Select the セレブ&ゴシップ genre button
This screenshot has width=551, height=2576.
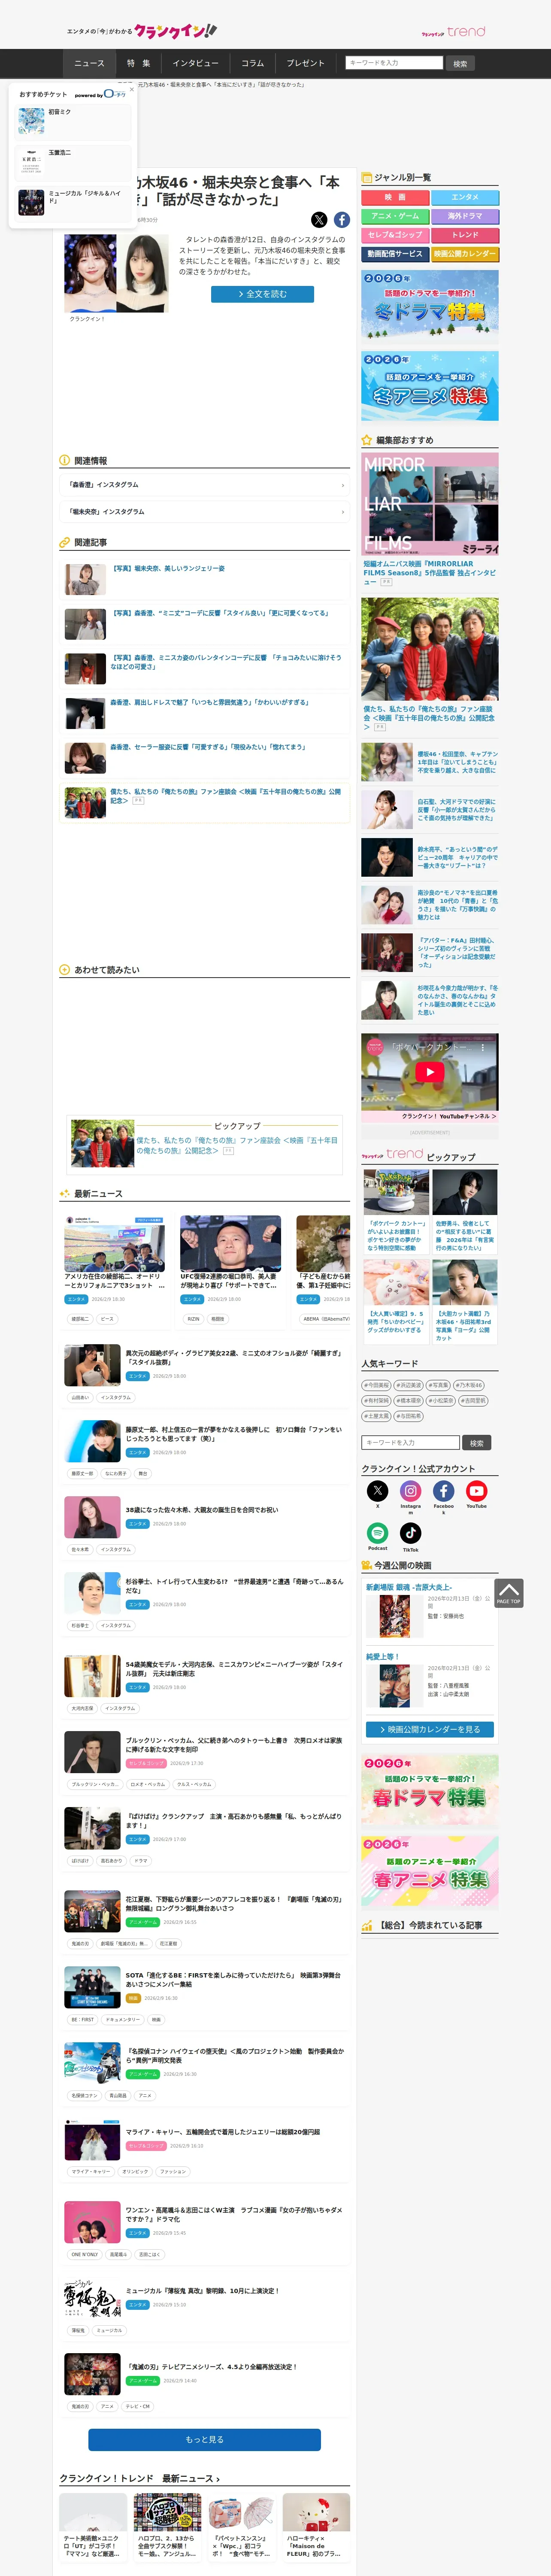[395, 235]
